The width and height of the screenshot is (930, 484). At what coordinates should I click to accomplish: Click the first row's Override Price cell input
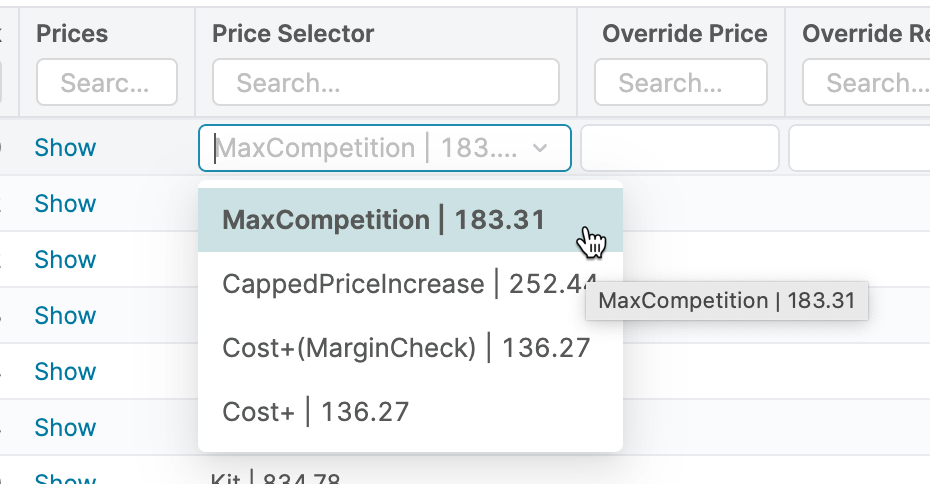coord(679,149)
